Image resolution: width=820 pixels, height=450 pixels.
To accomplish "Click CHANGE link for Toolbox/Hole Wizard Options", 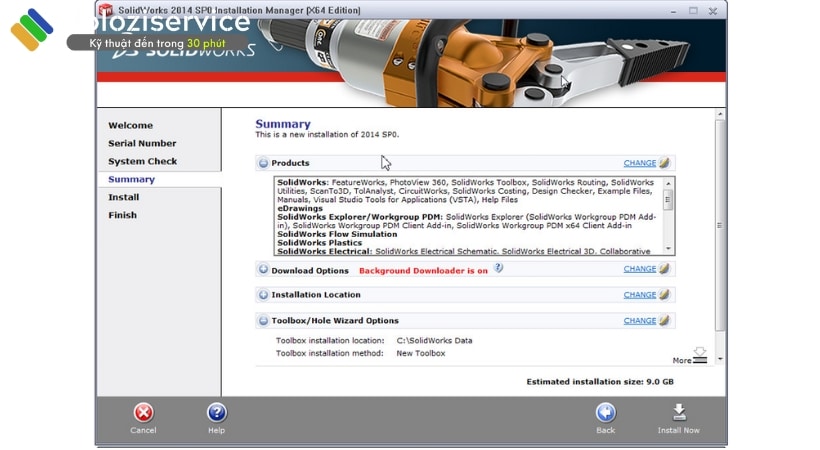I will [x=639, y=321].
